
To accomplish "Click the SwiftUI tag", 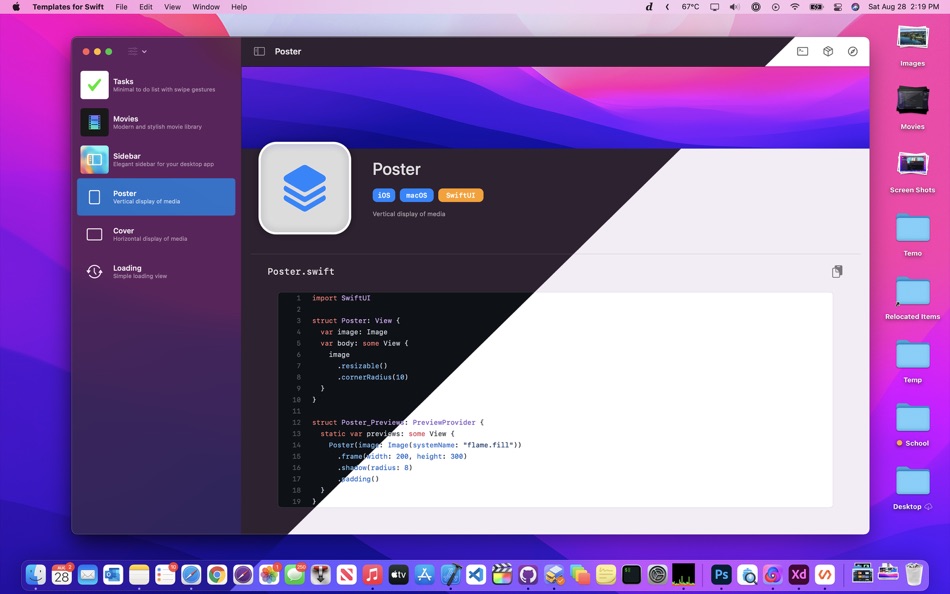I will [460, 195].
